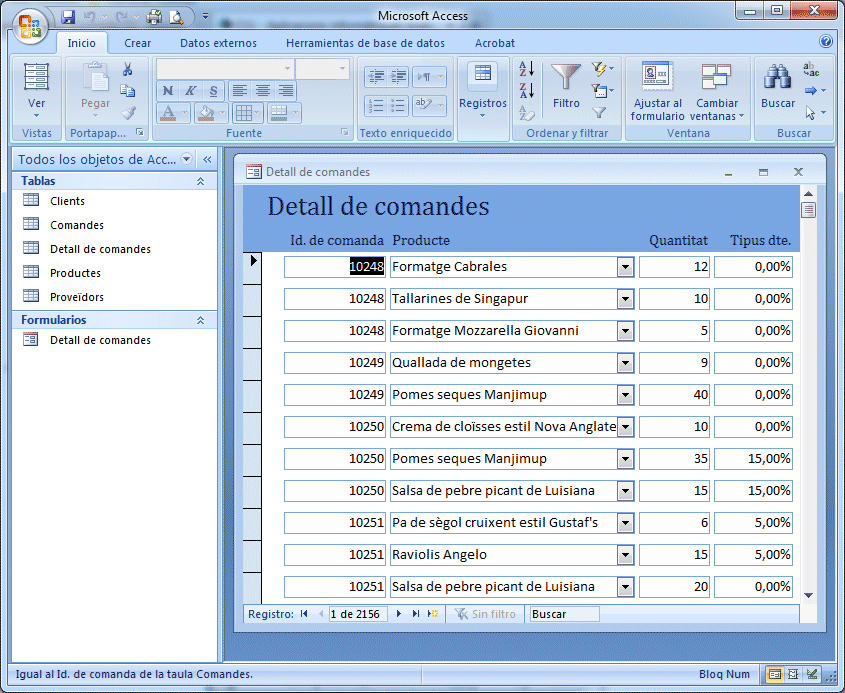Open Access Help question mark
This screenshot has height=693, width=845.
826,41
